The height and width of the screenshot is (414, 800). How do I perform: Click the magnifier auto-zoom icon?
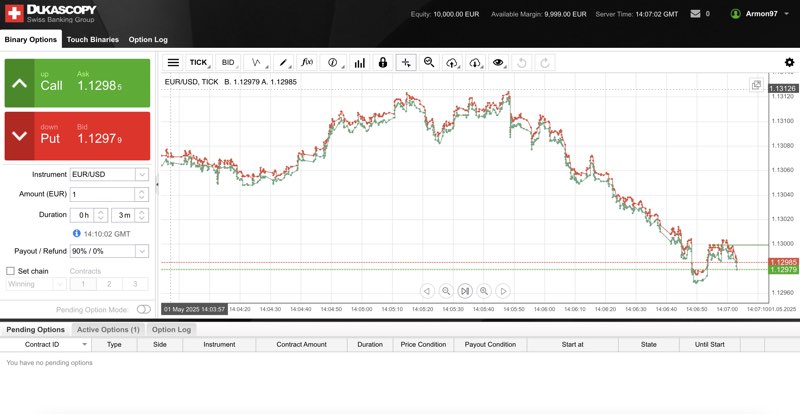point(429,63)
